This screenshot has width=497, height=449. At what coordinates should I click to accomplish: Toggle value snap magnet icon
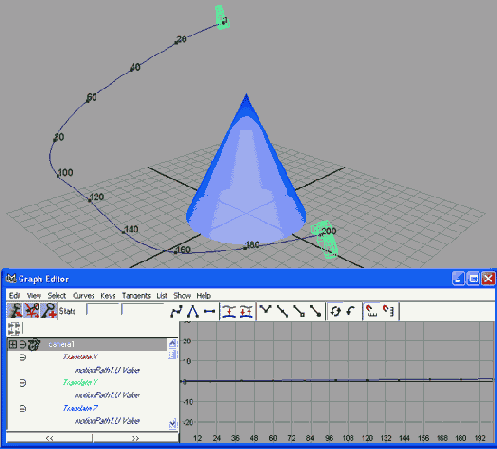[389, 311]
